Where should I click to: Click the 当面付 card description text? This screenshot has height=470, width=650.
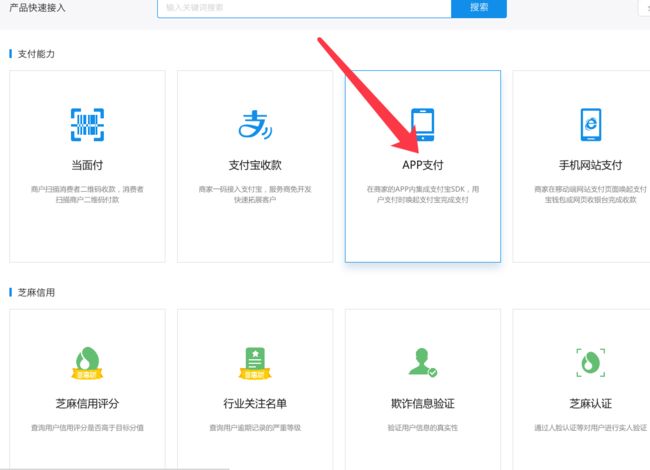point(87,194)
